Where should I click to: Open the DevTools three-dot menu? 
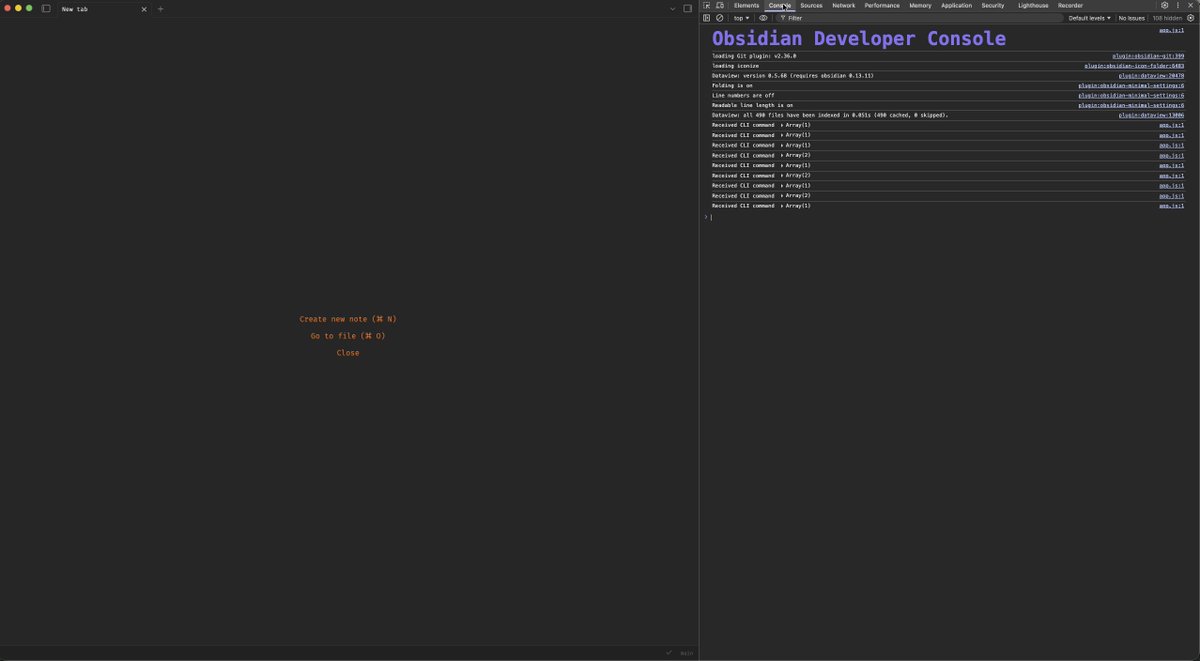1178,5
